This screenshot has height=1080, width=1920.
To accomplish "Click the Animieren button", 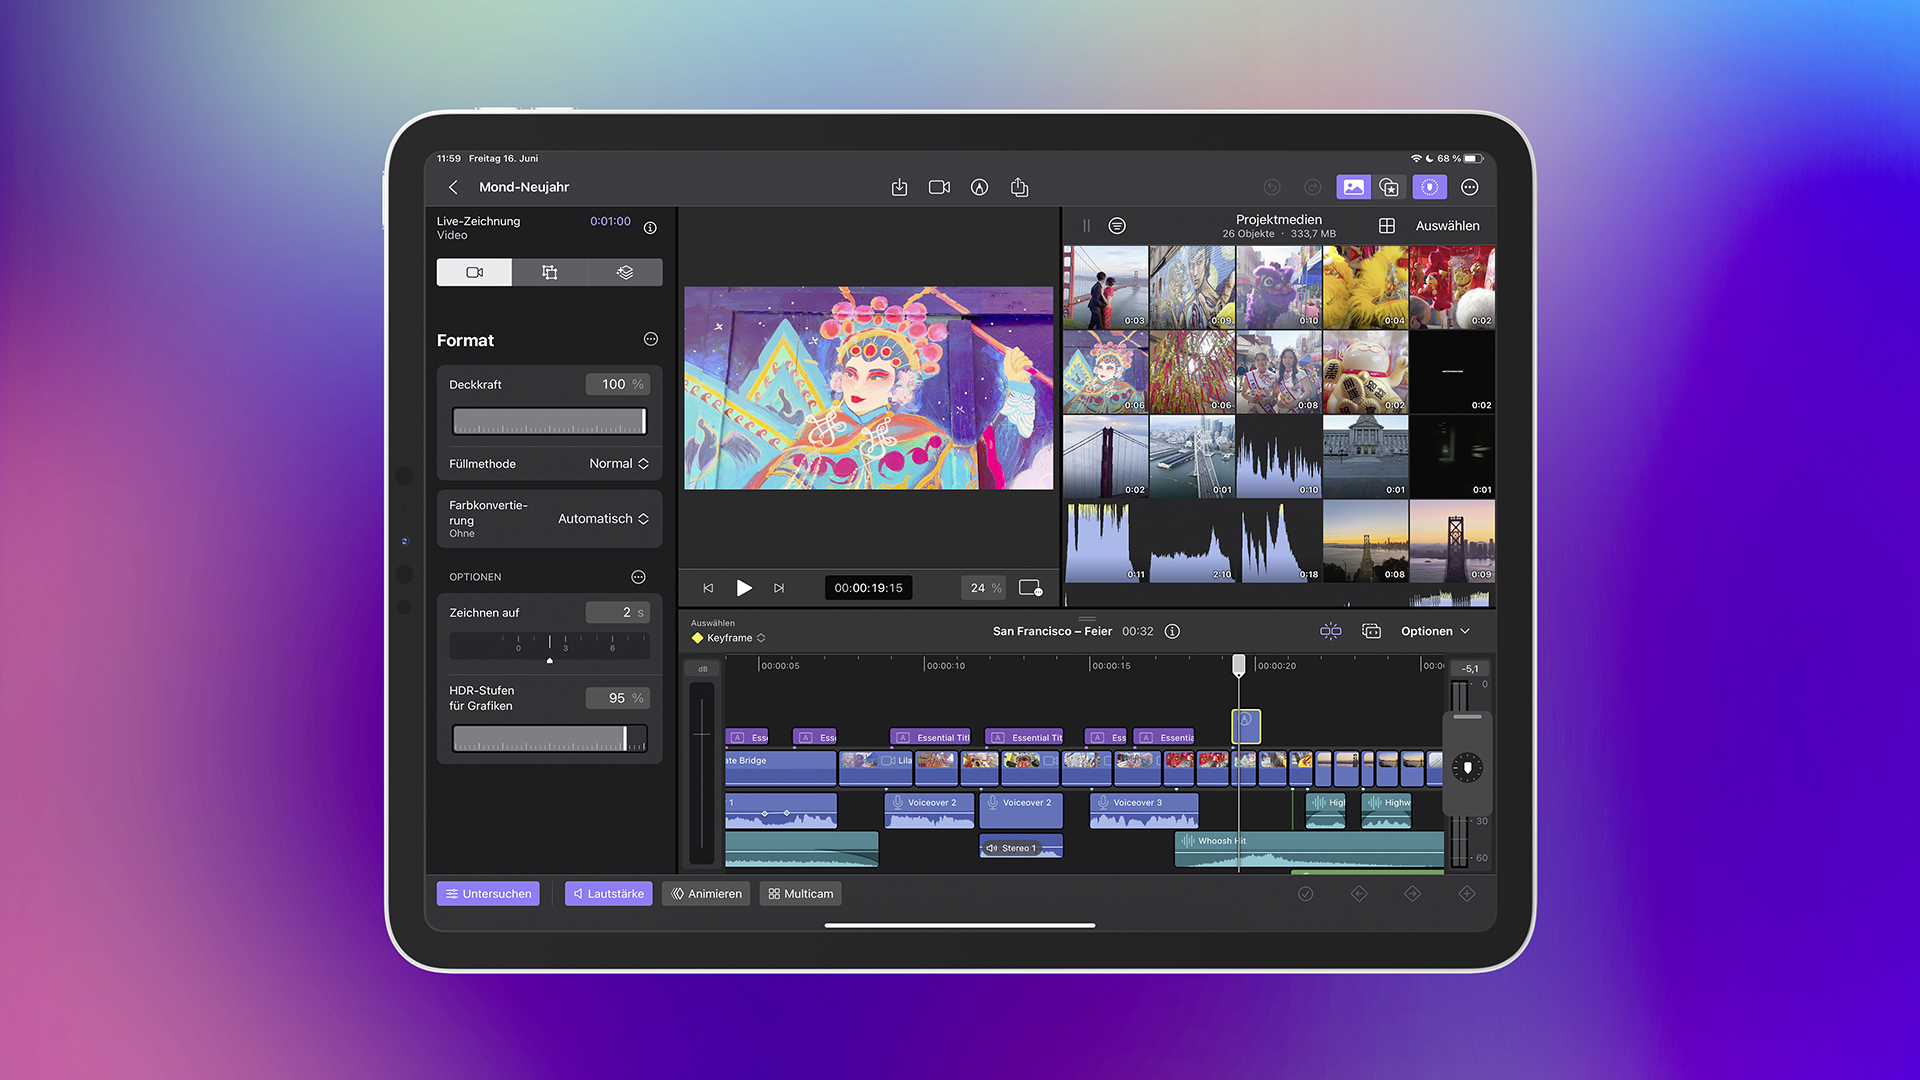I will [706, 894].
